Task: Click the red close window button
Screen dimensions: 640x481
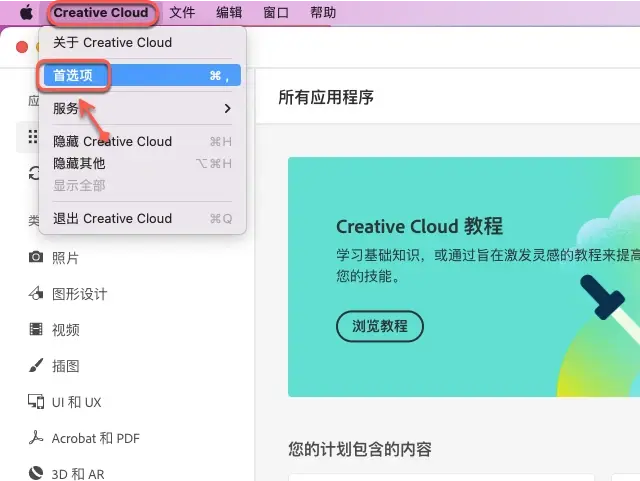Action: tap(22, 47)
